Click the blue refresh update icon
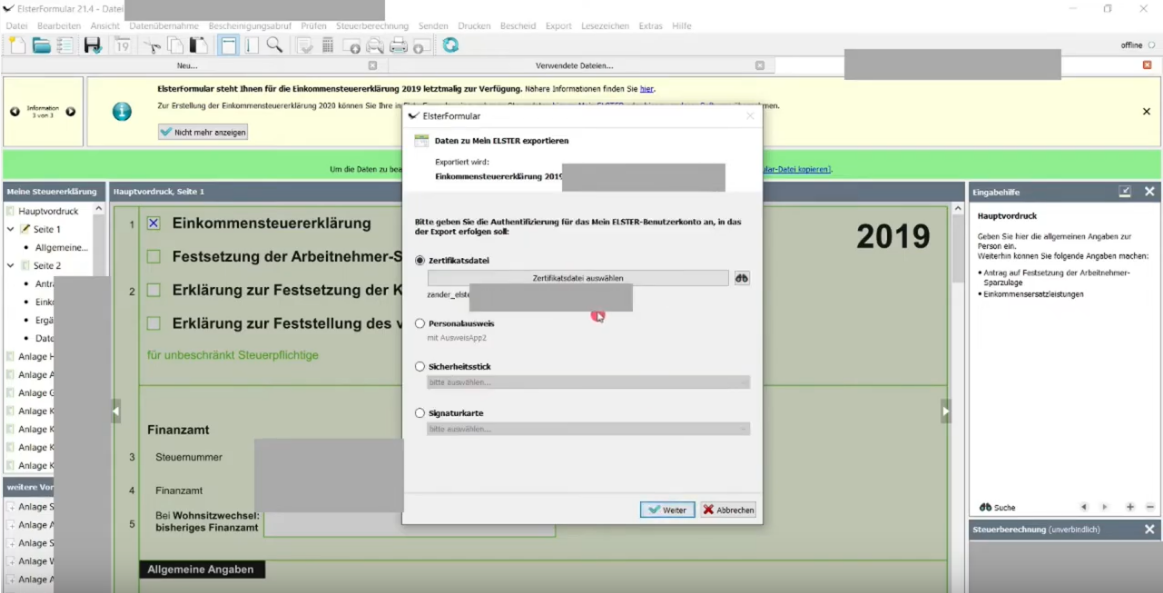 451,45
